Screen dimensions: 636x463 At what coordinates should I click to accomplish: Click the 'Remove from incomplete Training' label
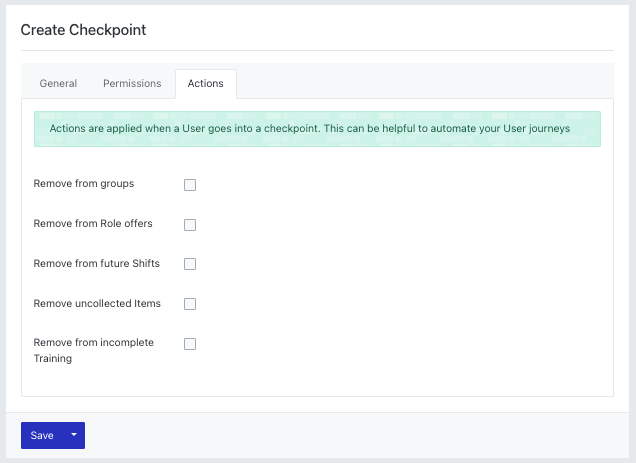(x=94, y=351)
